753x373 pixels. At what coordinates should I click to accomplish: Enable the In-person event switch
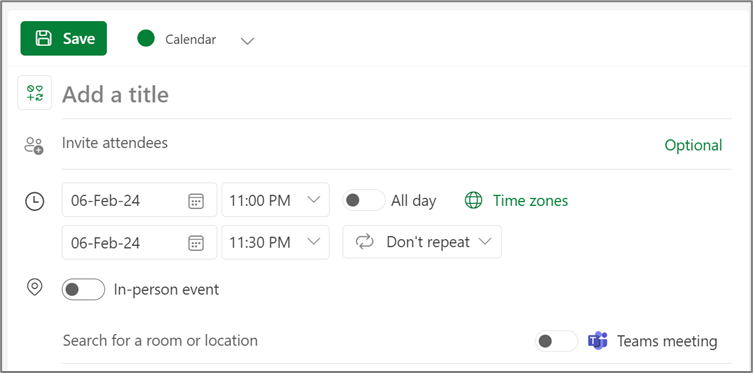point(83,289)
